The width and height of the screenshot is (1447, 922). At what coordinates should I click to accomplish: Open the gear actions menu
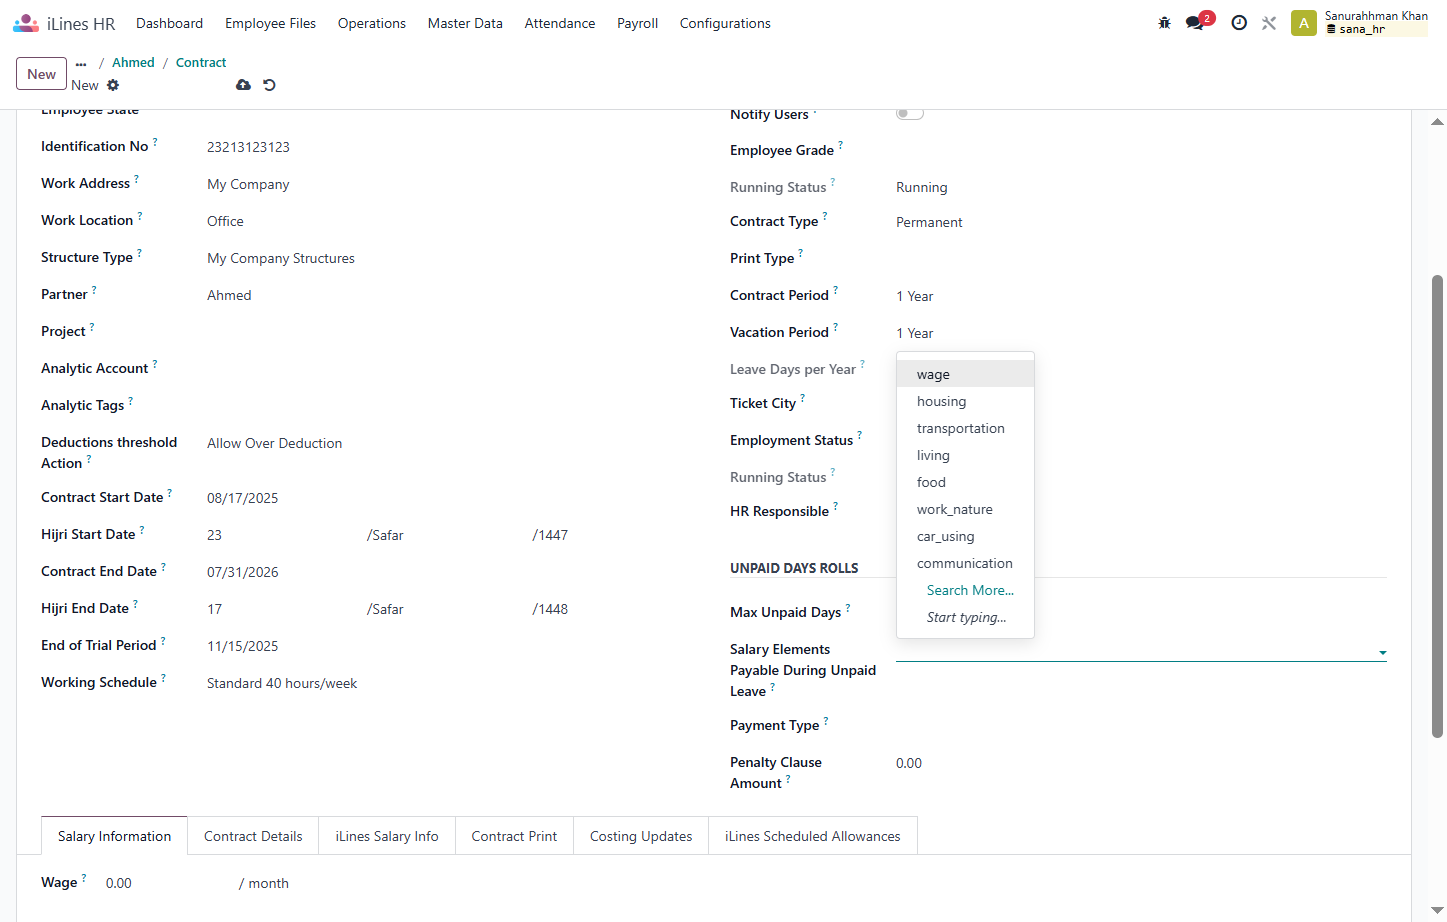(113, 85)
